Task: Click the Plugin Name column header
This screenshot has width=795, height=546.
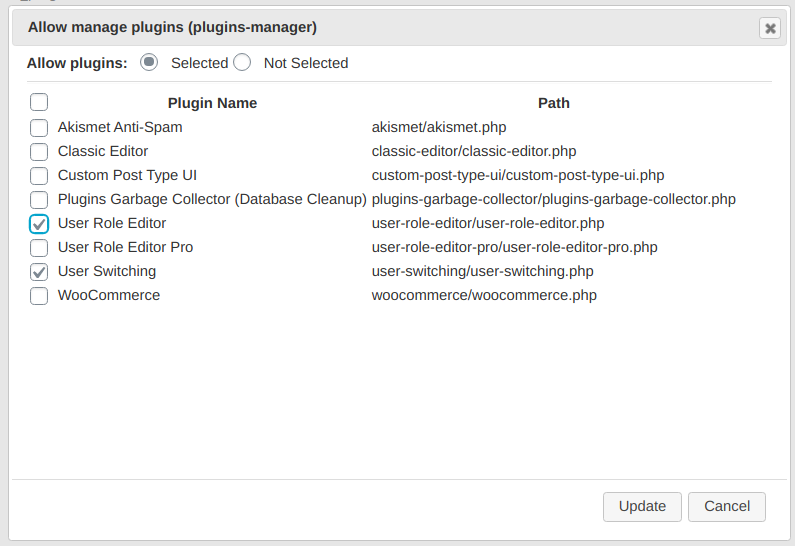Action: (x=212, y=103)
